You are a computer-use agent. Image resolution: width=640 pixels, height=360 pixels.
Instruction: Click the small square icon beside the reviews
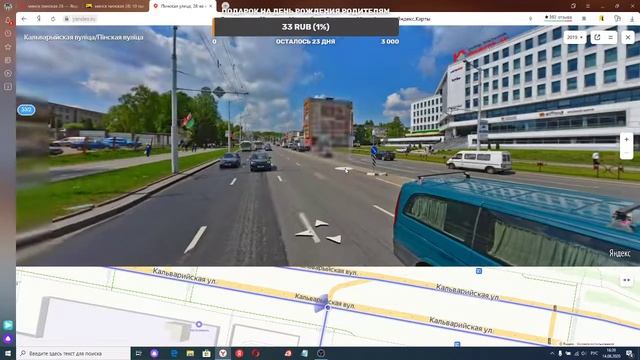click(x=584, y=19)
